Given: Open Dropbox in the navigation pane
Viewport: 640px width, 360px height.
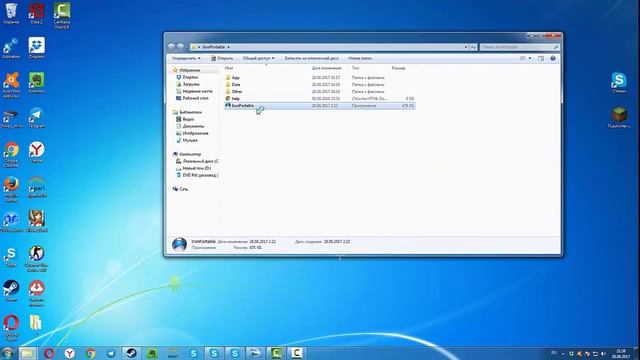Looking at the screenshot, I should tap(190, 77).
